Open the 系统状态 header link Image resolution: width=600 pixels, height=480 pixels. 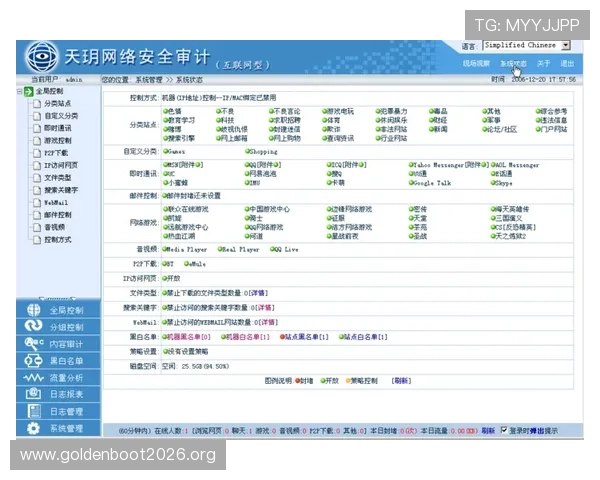coord(513,64)
